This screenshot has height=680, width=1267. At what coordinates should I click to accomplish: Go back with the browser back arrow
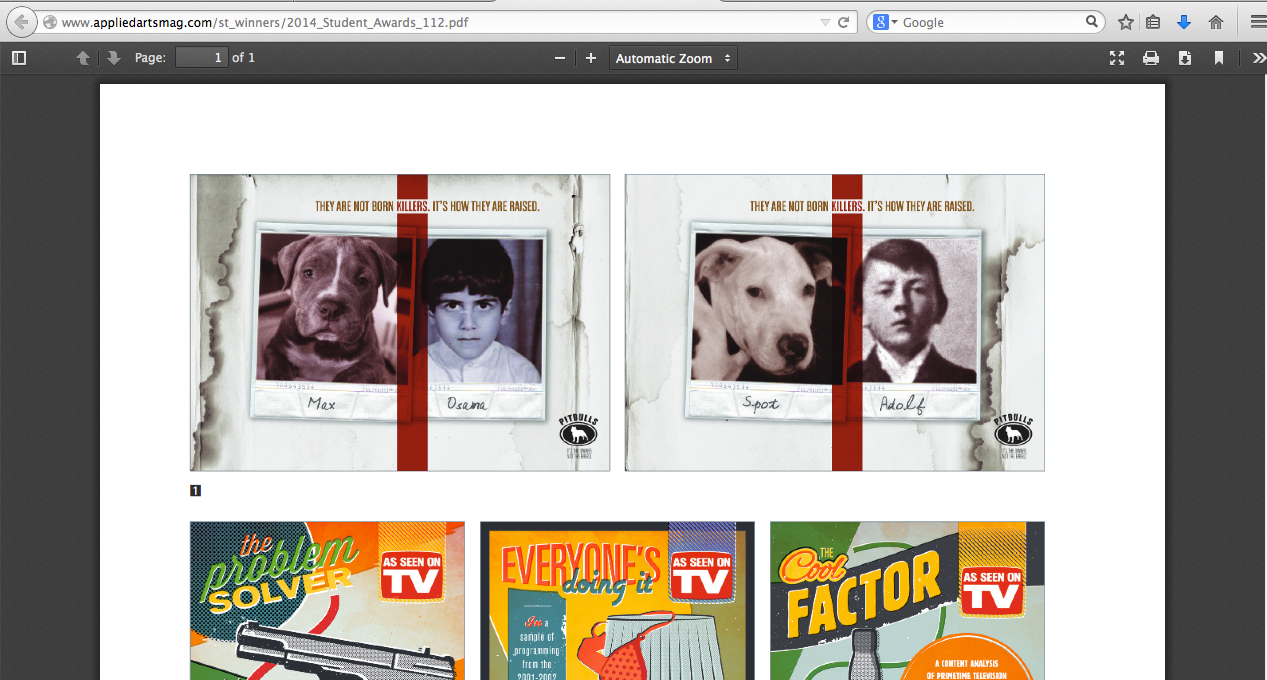pyautogui.click(x=20, y=22)
